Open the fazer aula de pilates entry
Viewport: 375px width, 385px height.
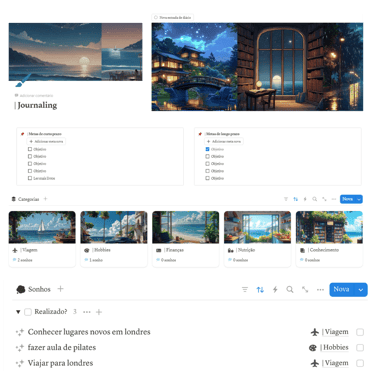pos(62,348)
